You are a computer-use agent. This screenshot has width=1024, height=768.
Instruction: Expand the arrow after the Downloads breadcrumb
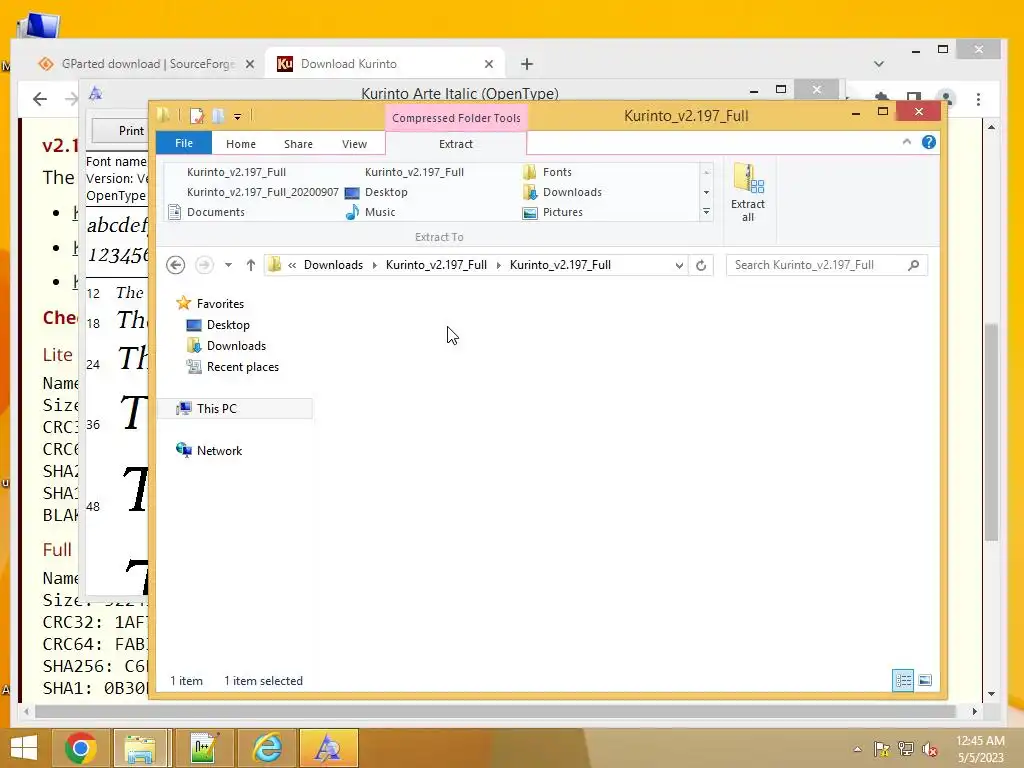pyautogui.click(x=375, y=264)
